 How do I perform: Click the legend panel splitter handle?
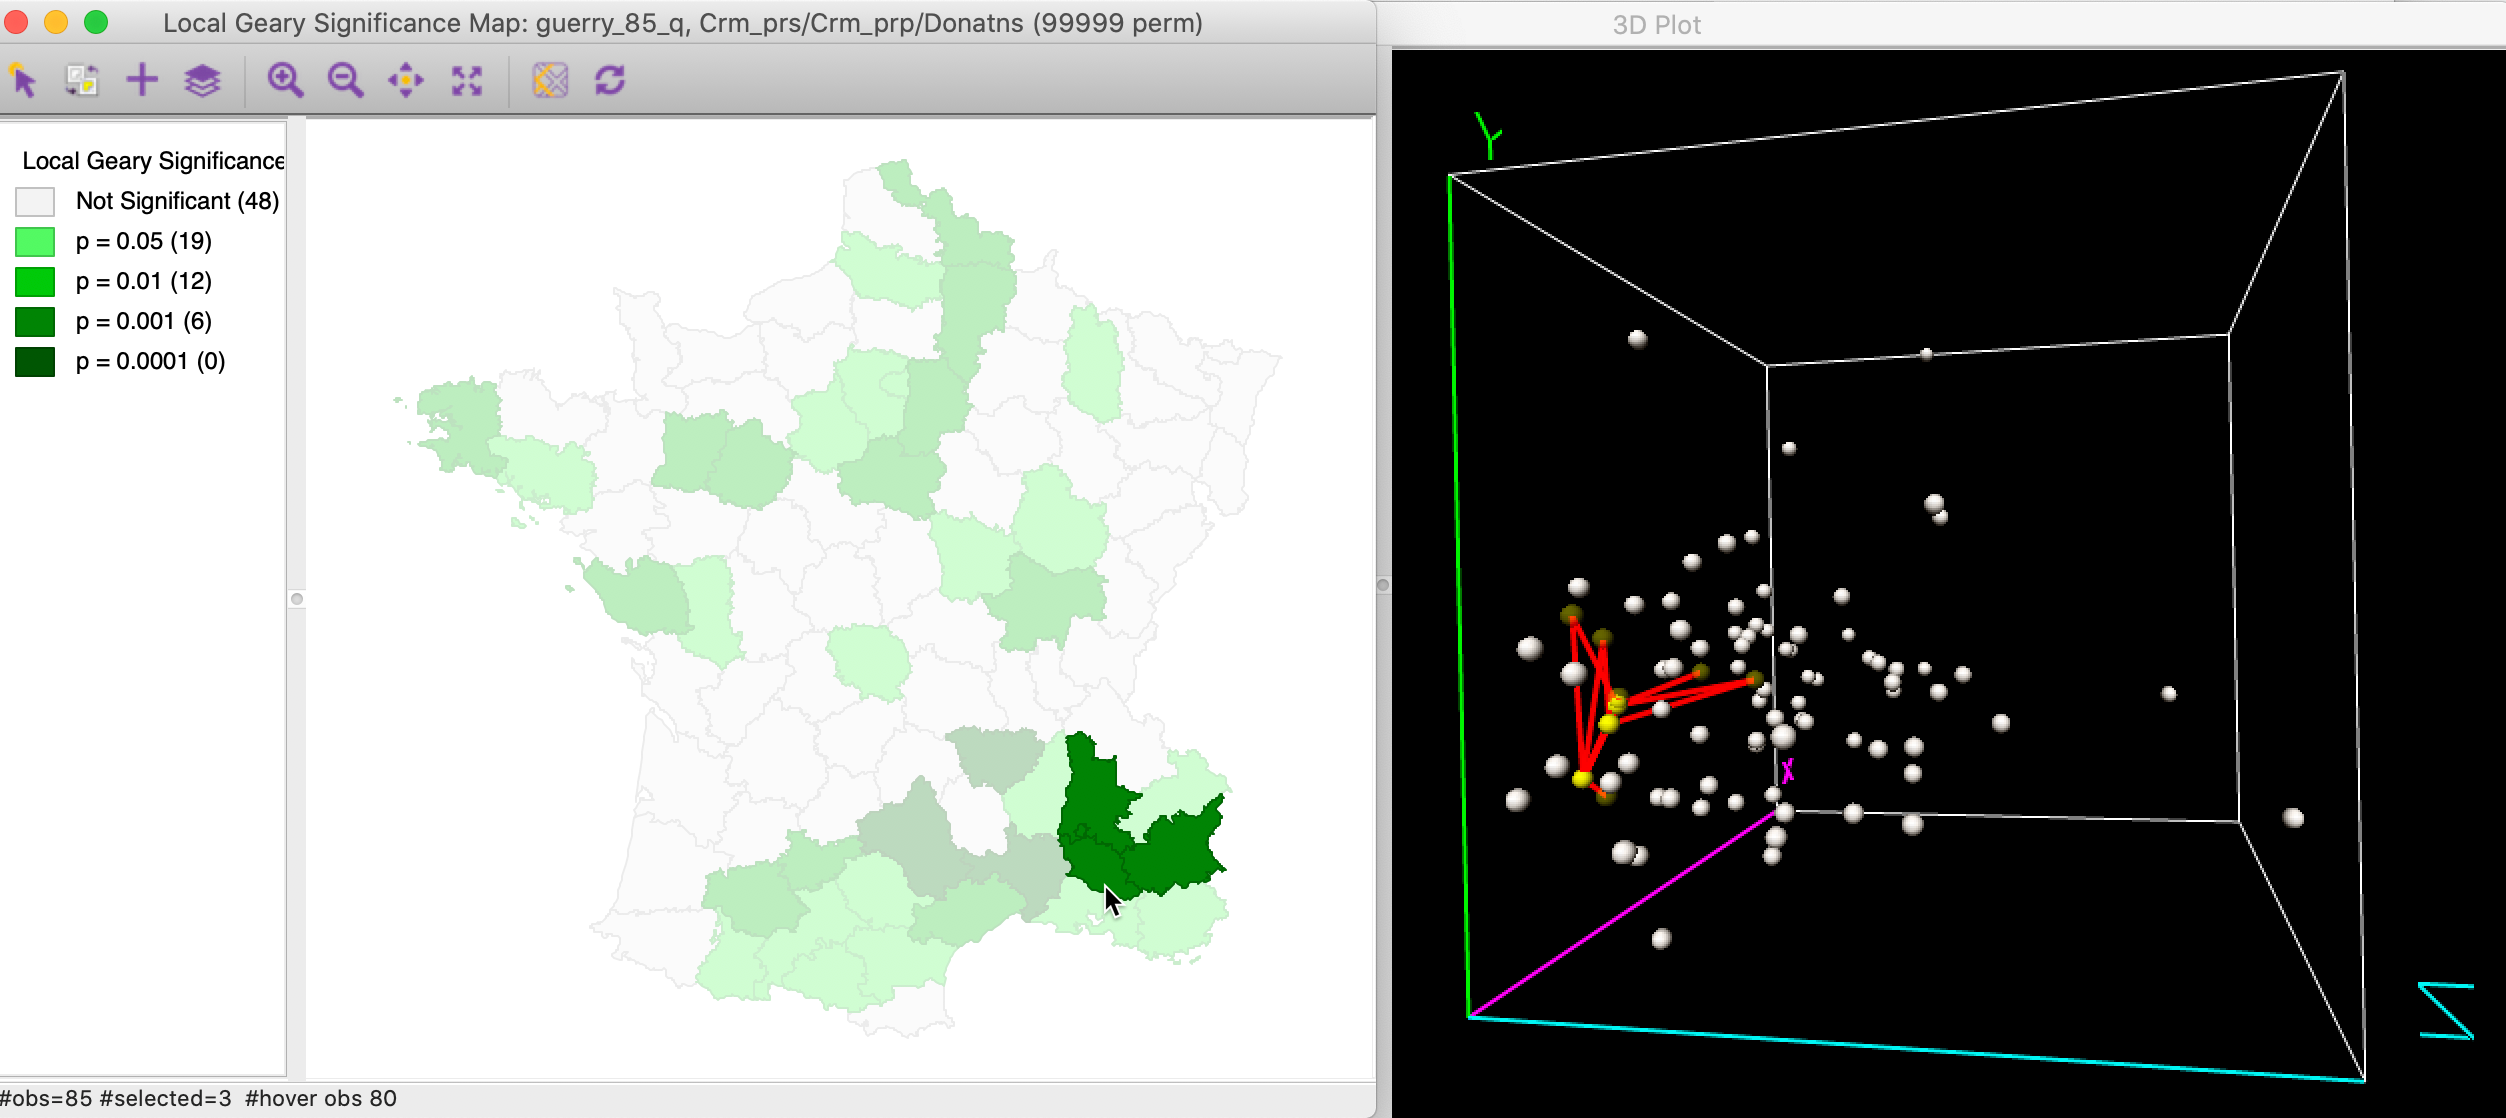pyautogui.click(x=297, y=599)
